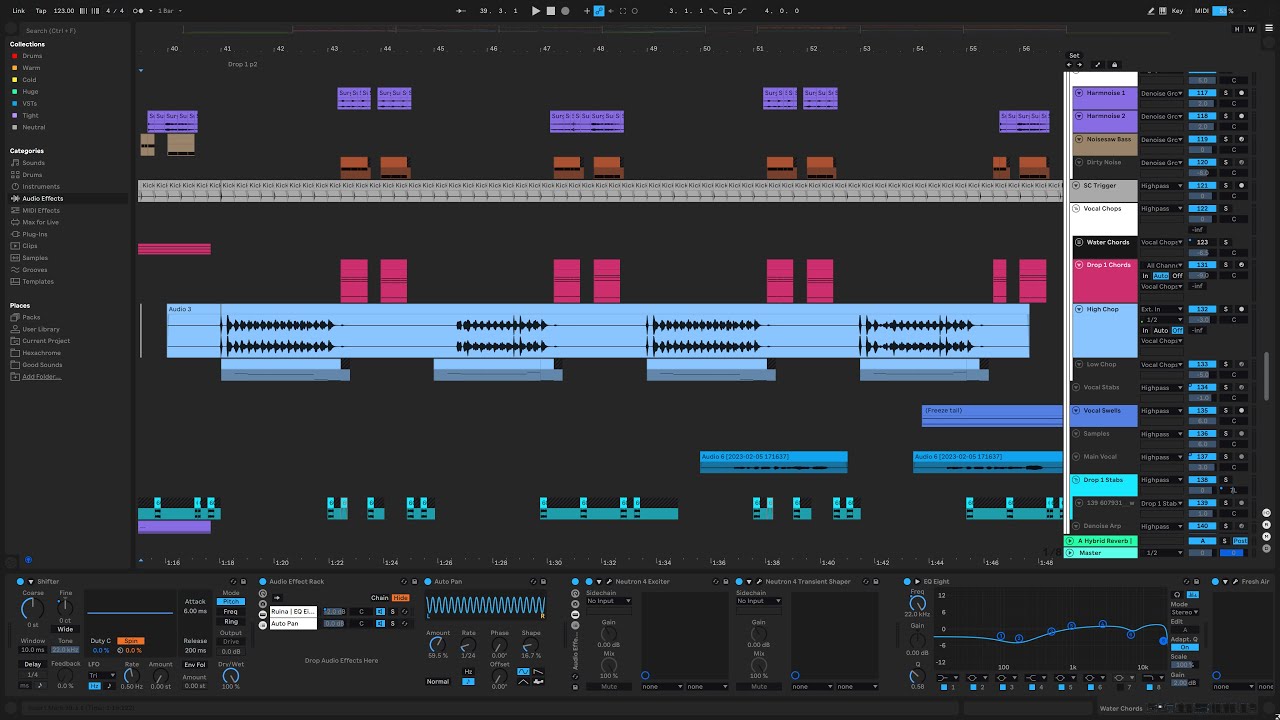Arm the Arrangement Record button

[565, 11]
